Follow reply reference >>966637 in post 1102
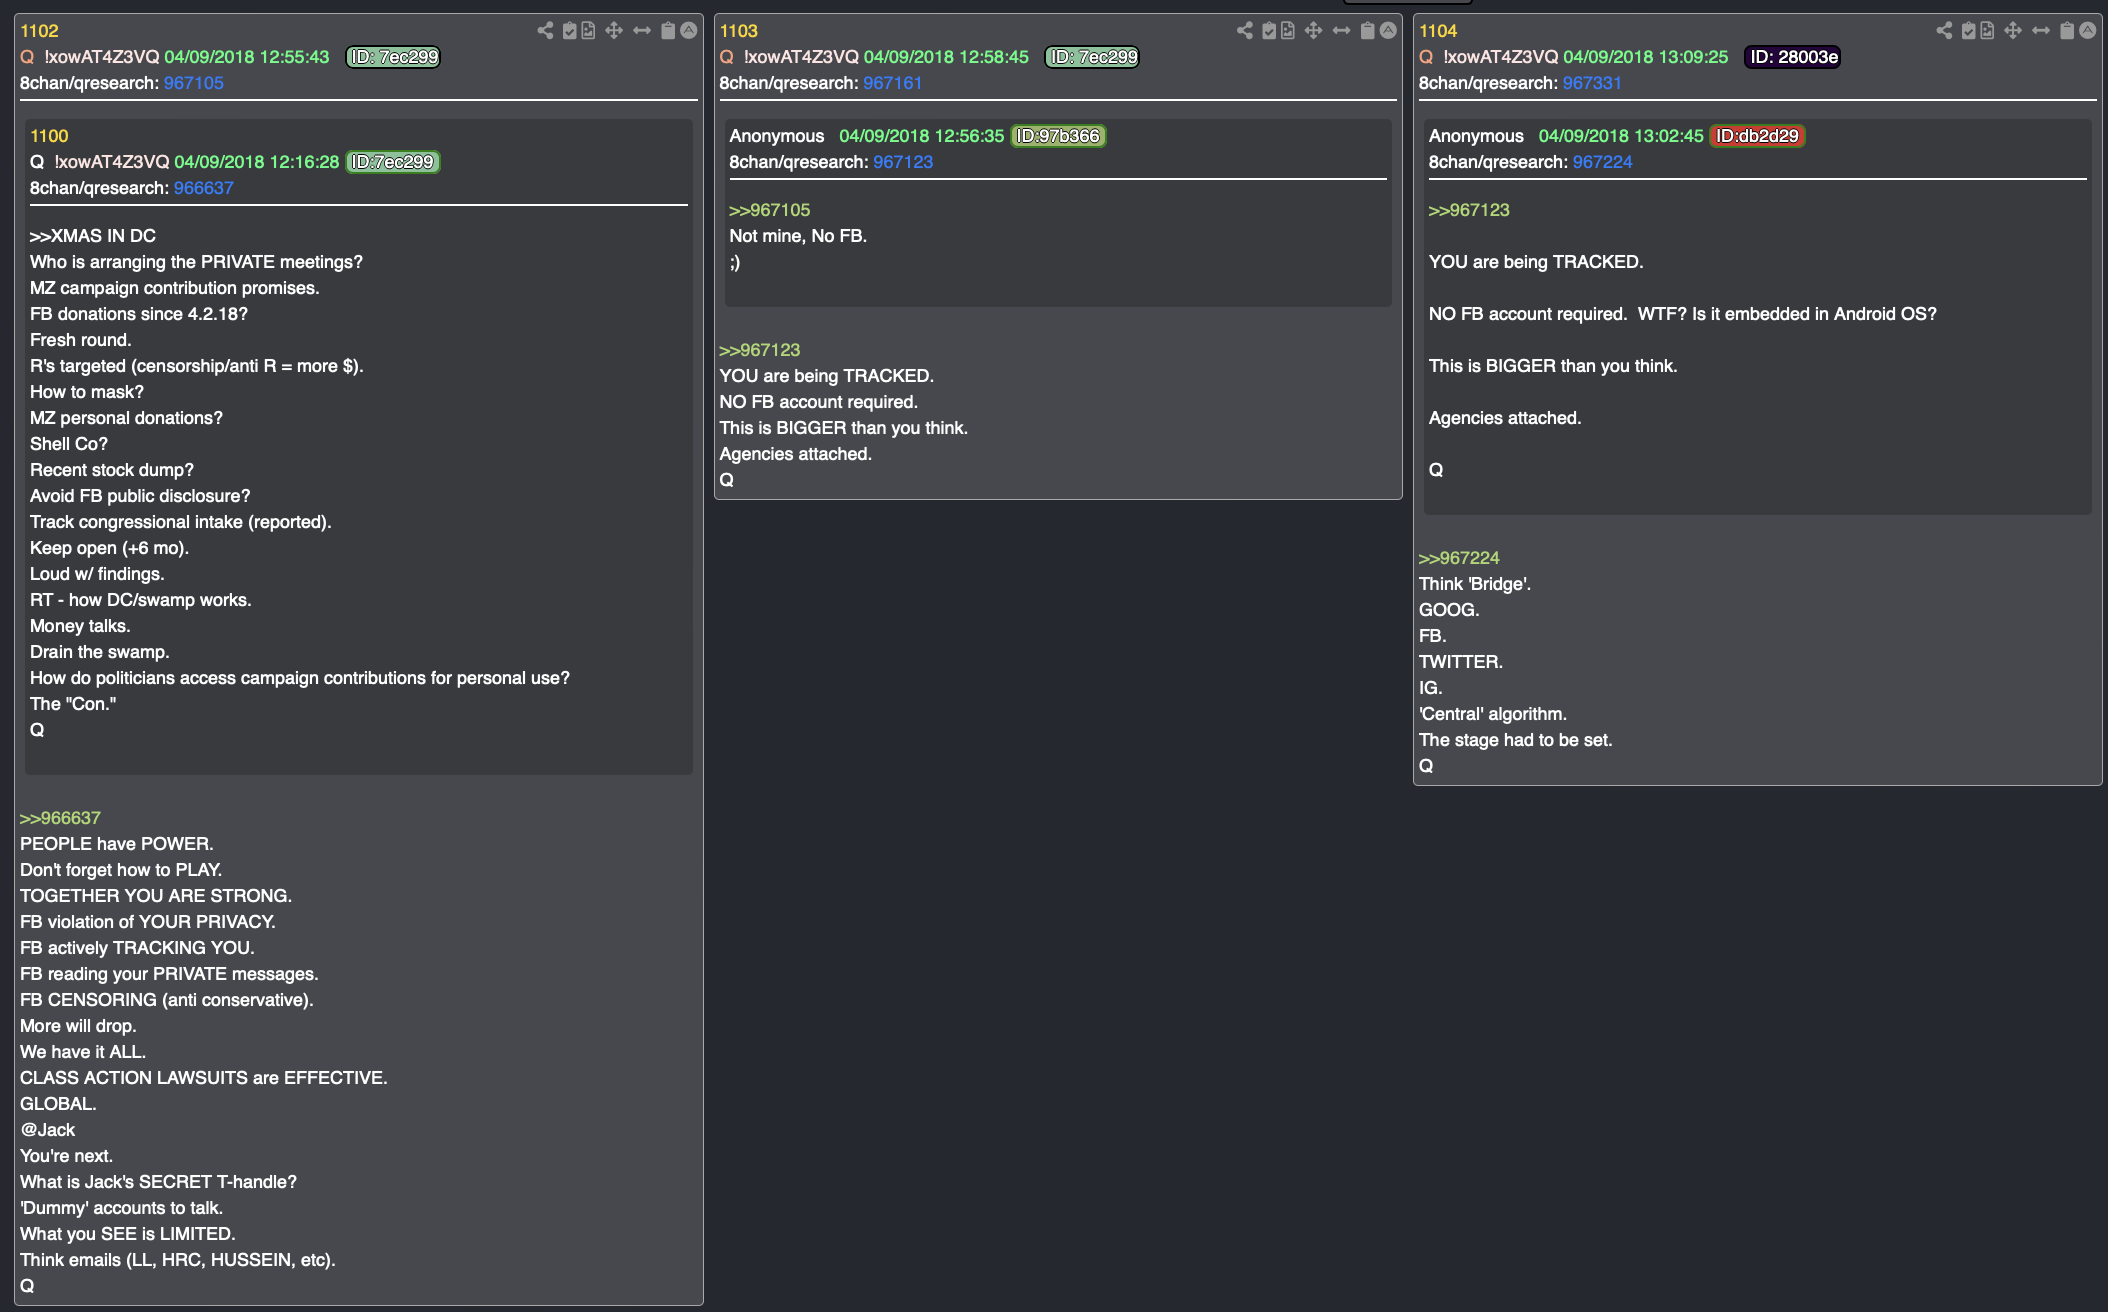This screenshot has height=1312, width=2108. tap(60, 818)
